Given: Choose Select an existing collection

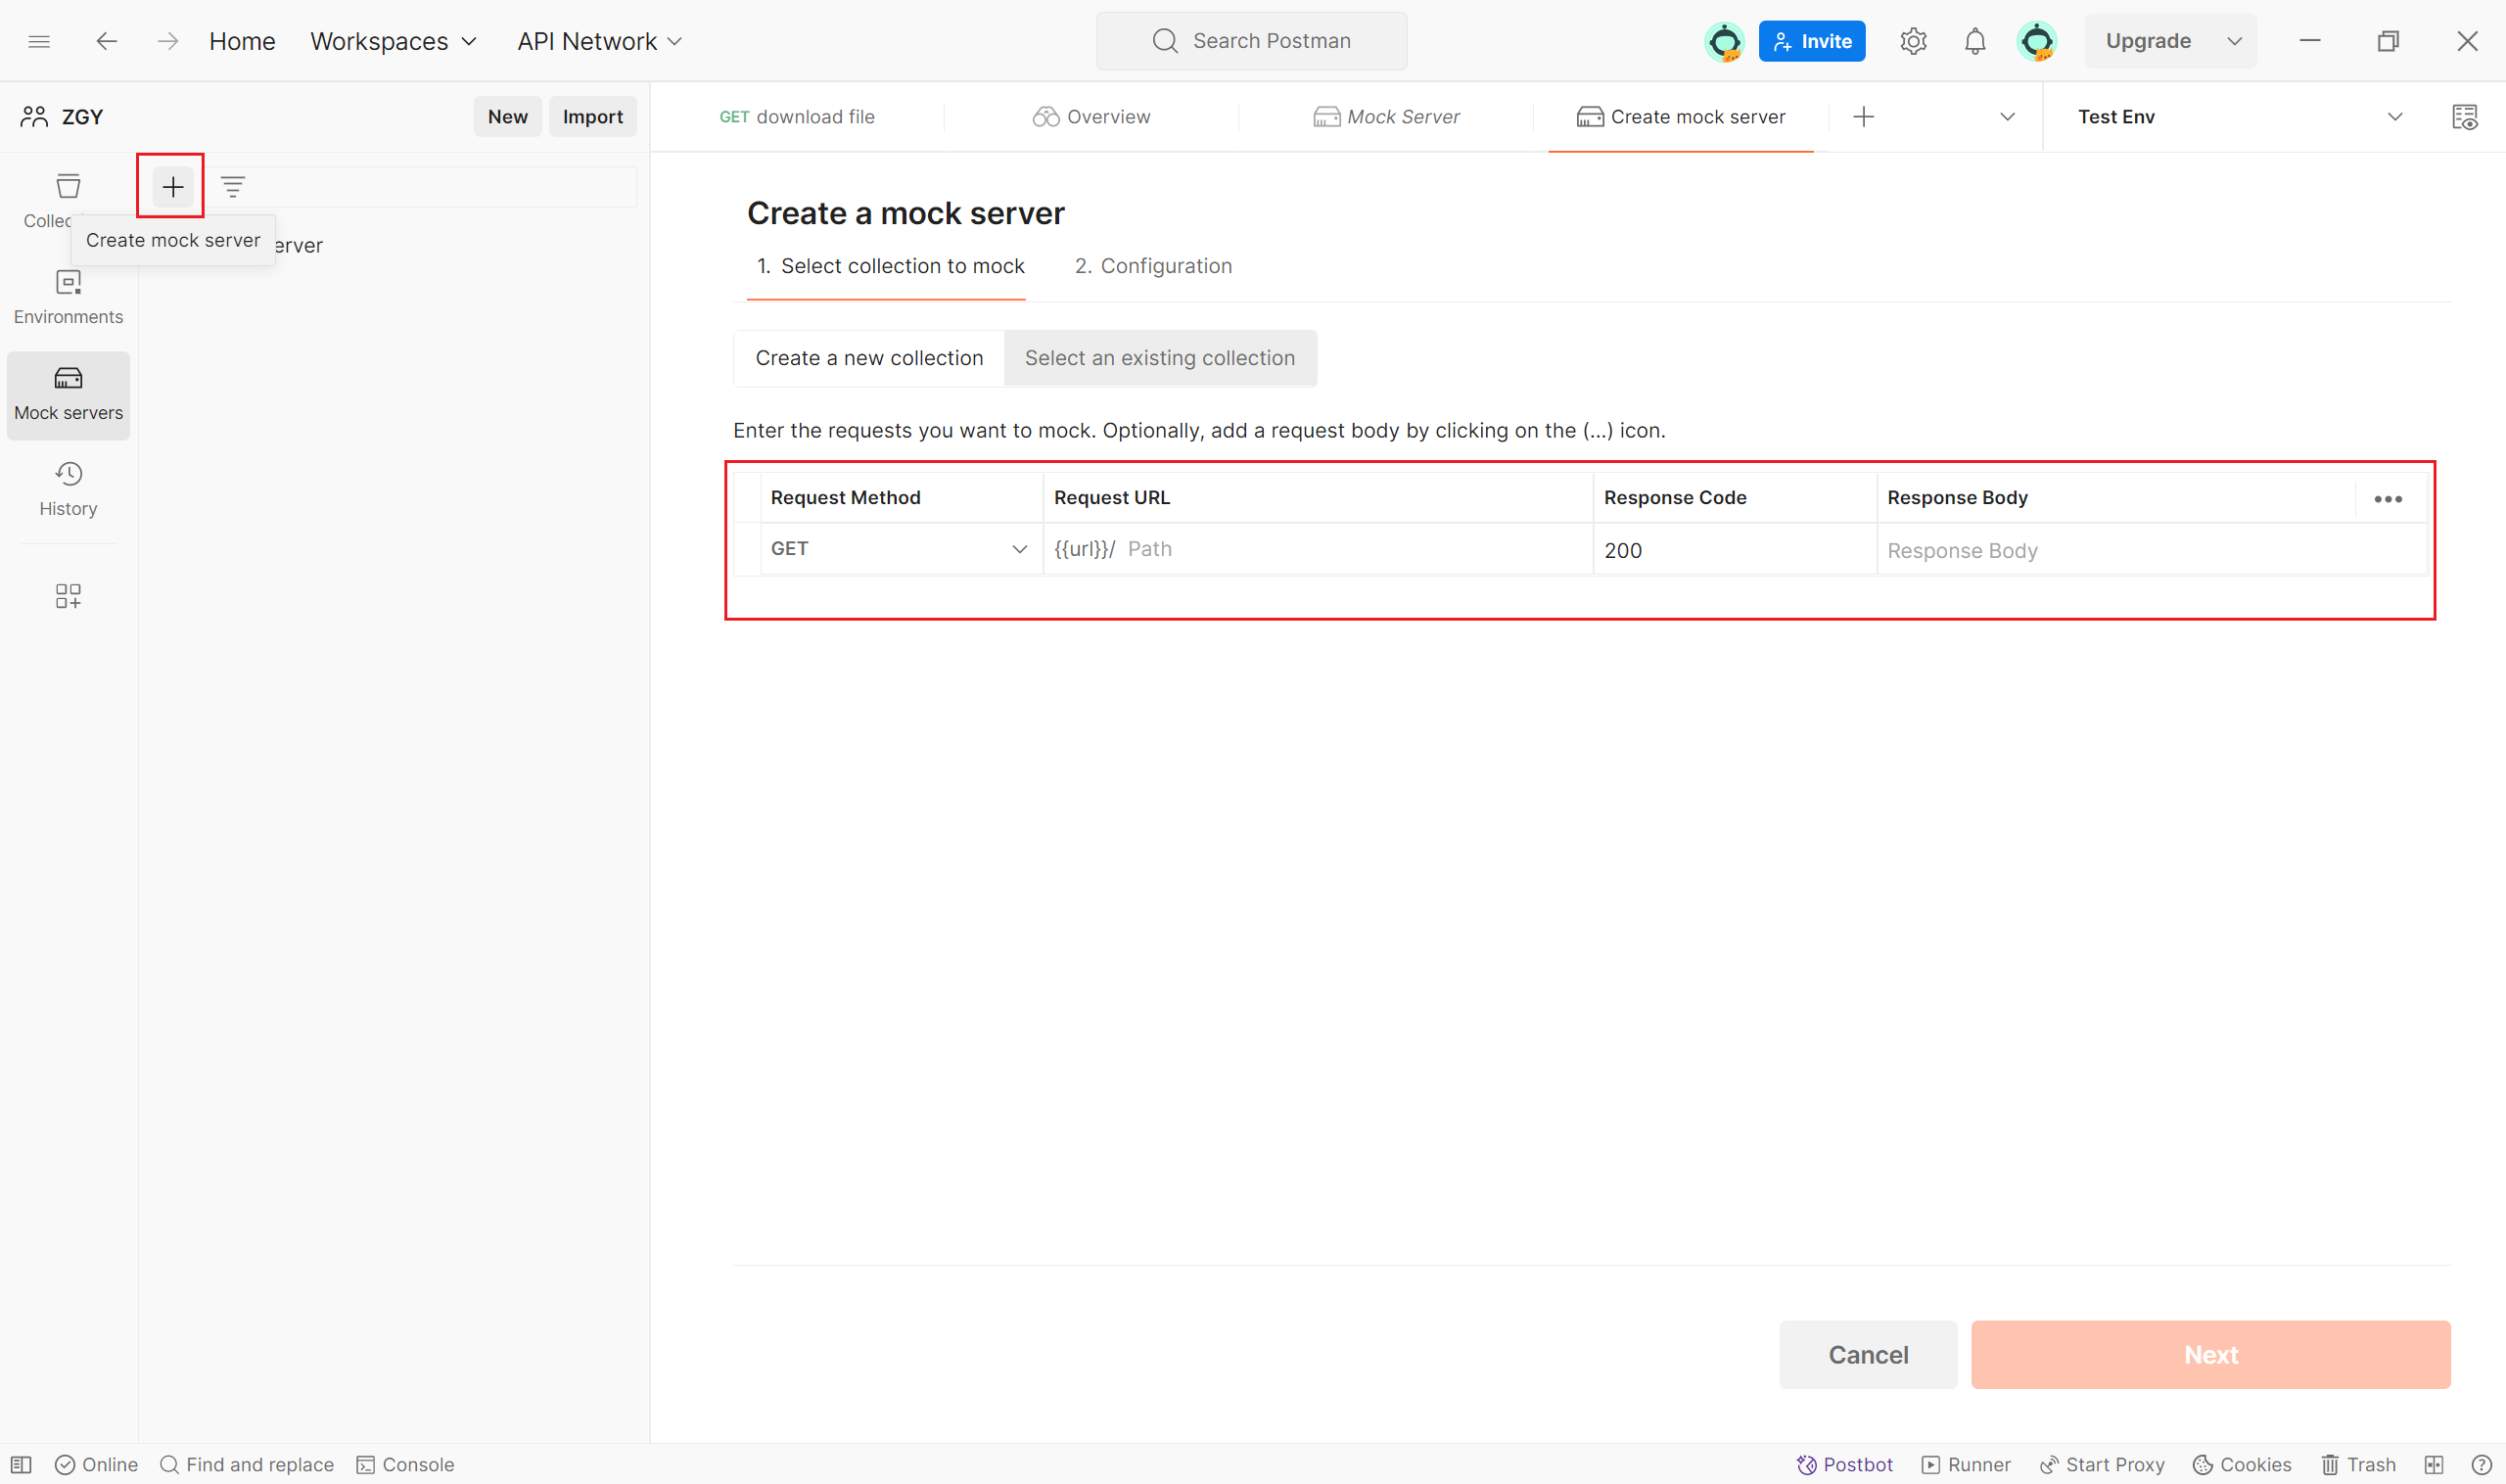Looking at the screenshot, I should pyautogui.click(x=1160, y=358).
